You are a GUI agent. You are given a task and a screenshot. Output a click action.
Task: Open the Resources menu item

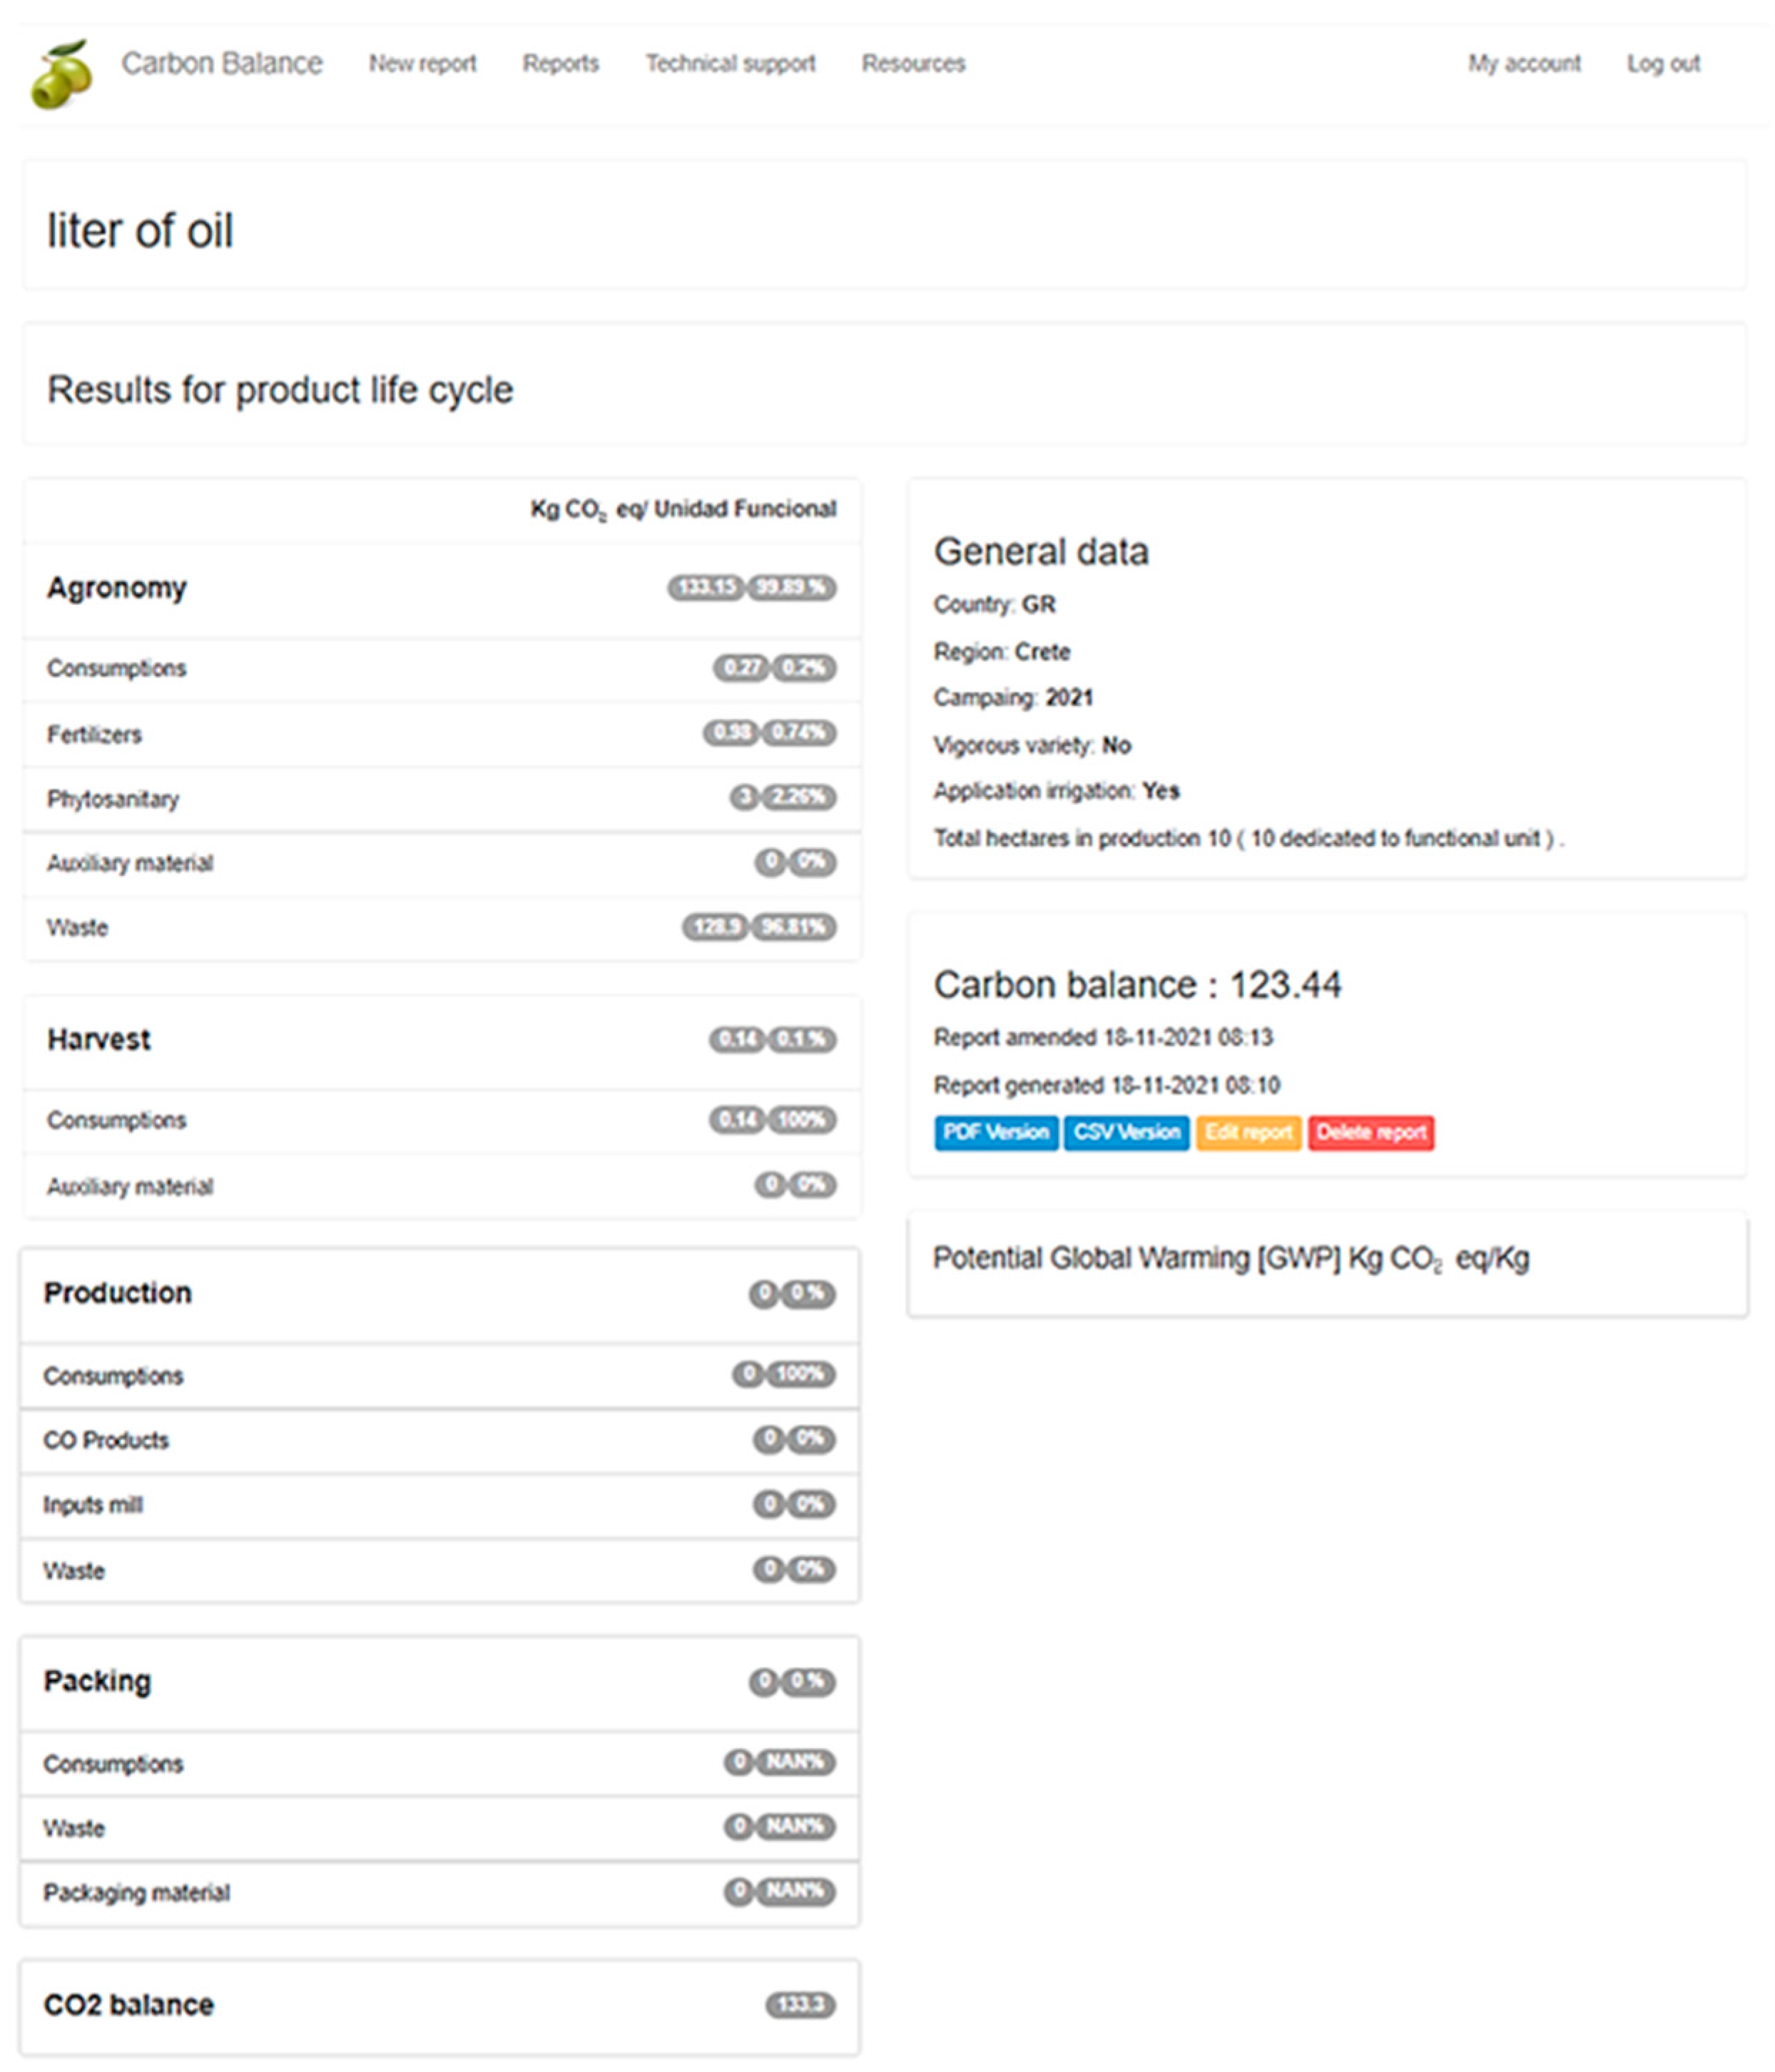pos(913,63)
